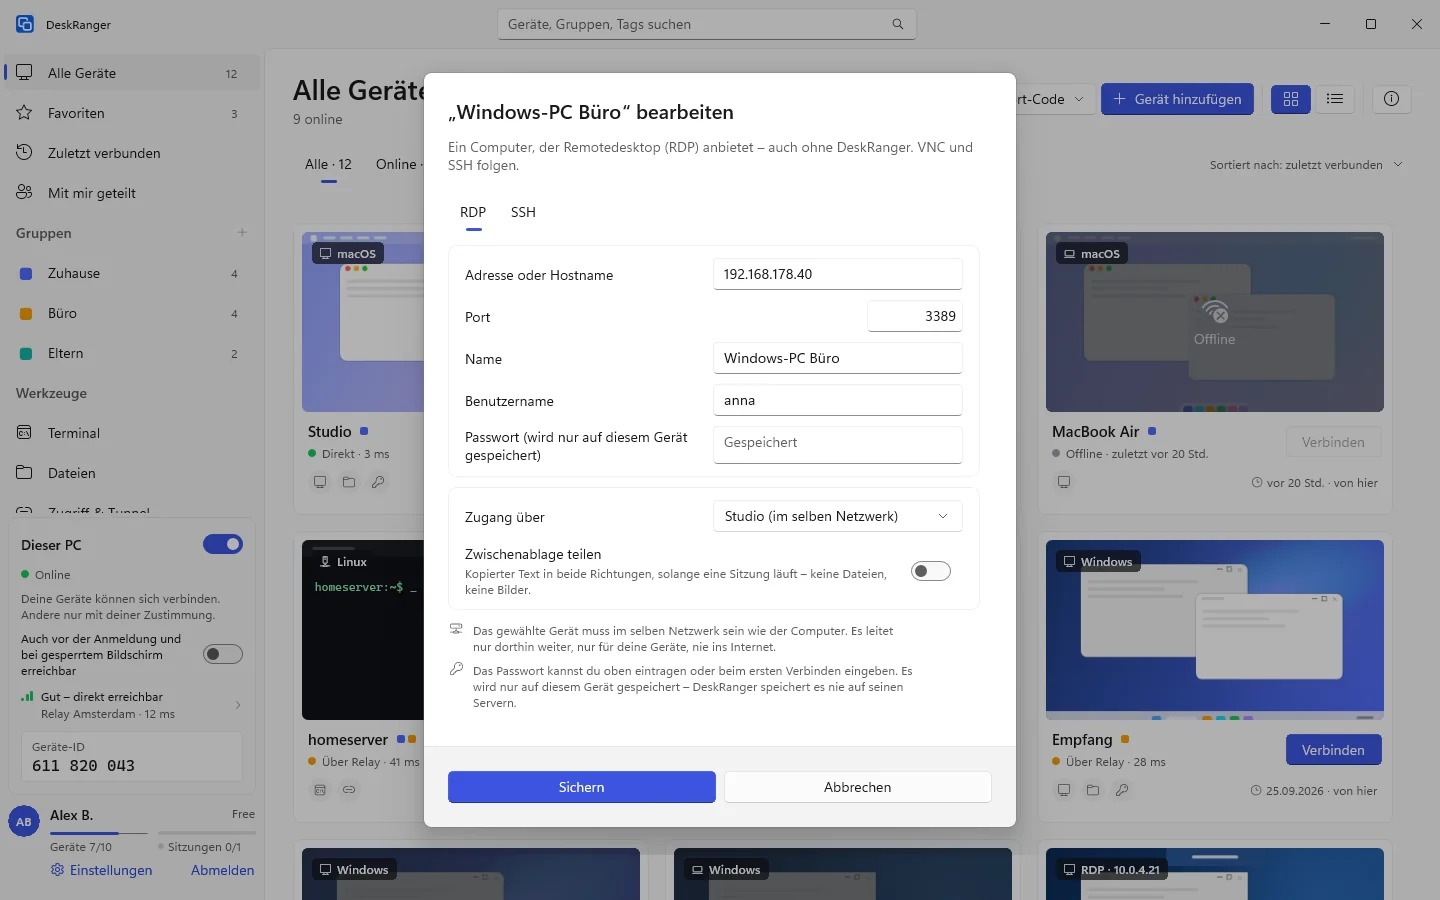1440x900 pixels.
Task: Click Geräte 7/10 usage bar
Action: [x=99, y=833]
